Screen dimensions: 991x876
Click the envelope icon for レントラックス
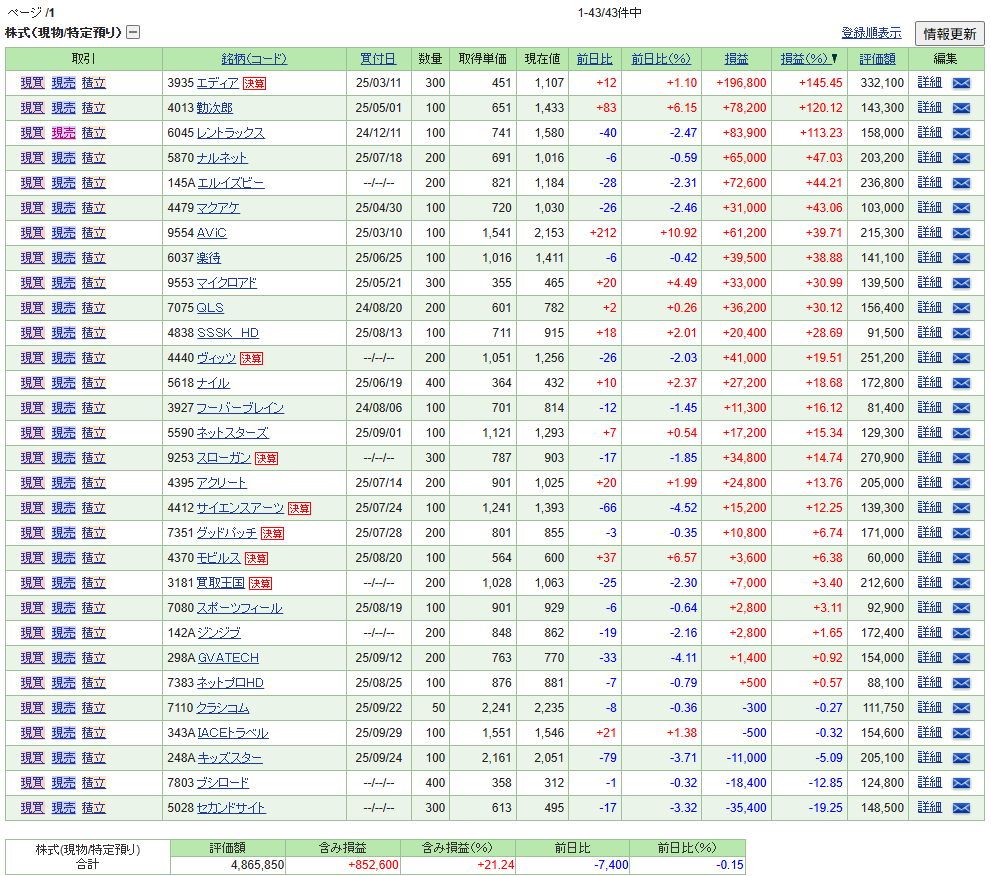point(961,133)
